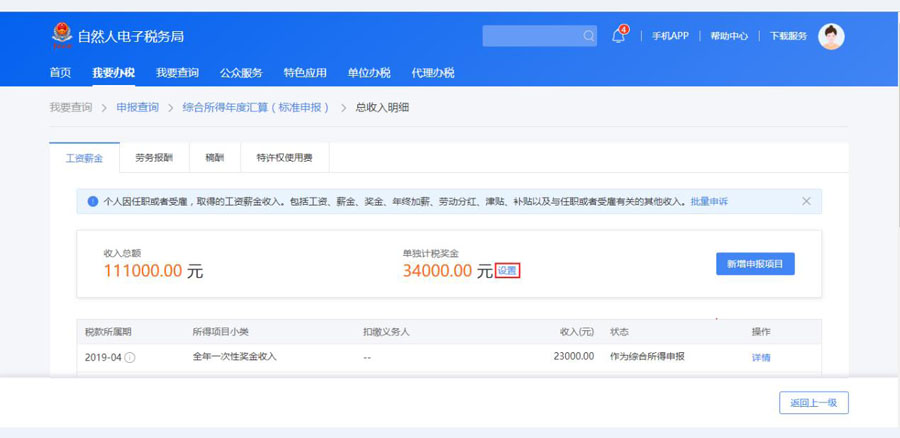This screenshot has width=900, height=438.
Task: Open the user avatar profile
Action: (x=831, y=36)
